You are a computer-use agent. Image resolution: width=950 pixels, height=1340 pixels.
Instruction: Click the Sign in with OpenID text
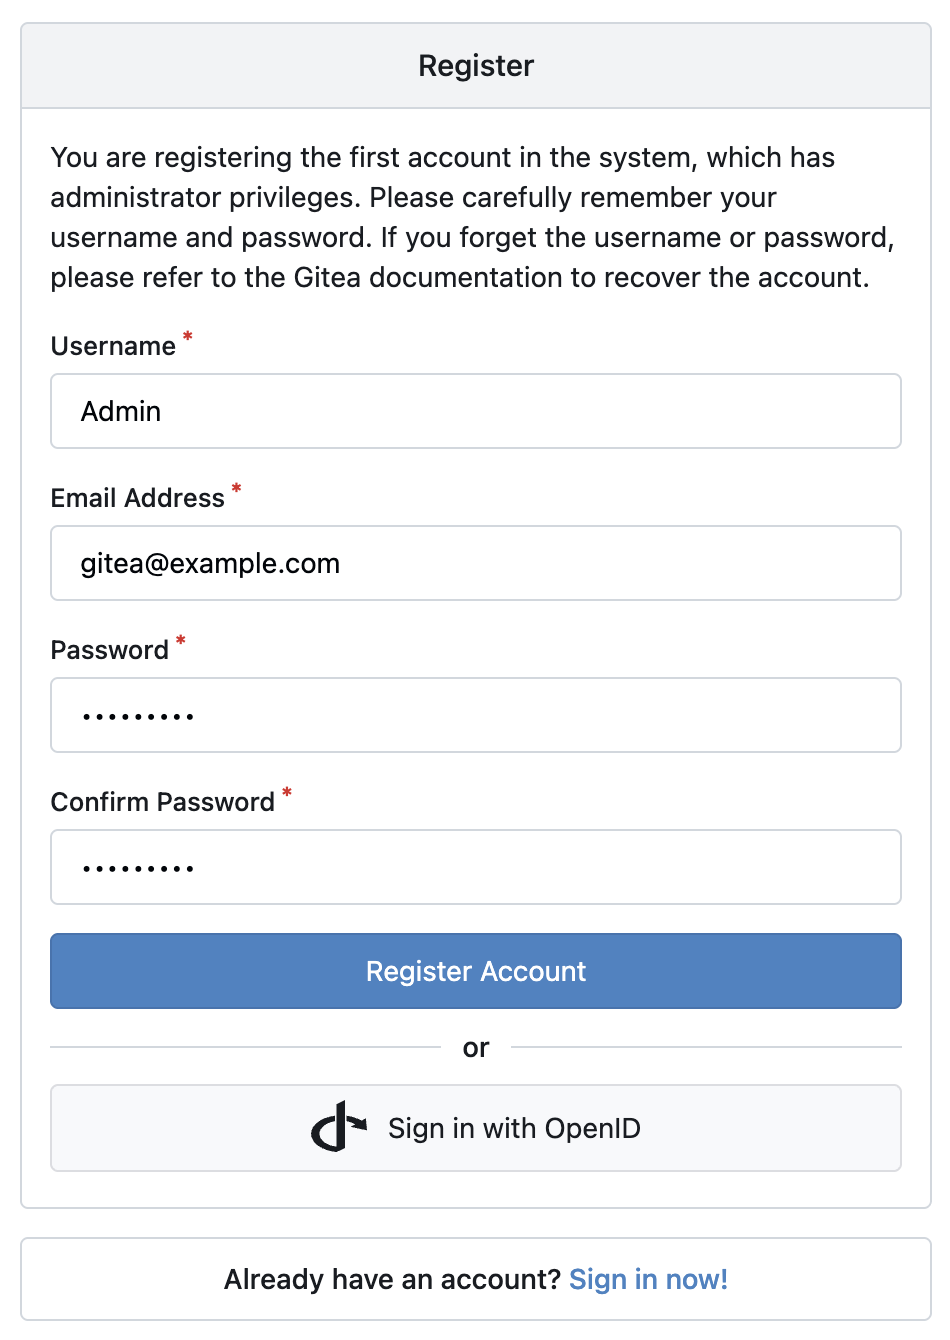(x=514, y=1128)
